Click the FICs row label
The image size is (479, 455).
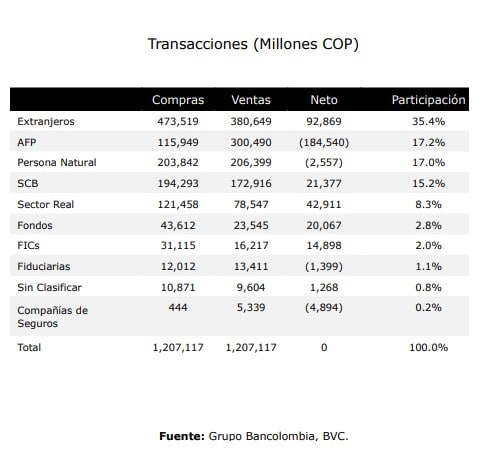(28, 246)
